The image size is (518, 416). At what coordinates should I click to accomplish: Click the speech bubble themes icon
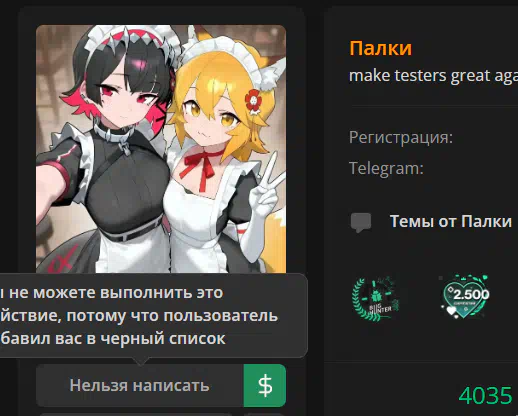[x=361, y=222]
